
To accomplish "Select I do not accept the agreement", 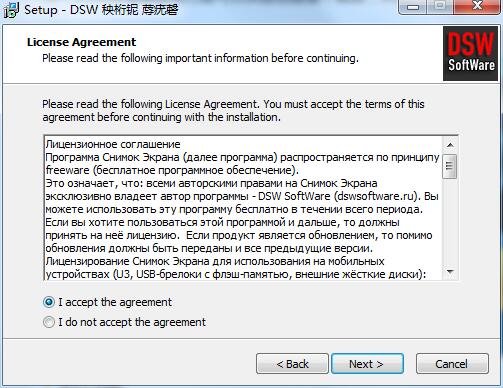I will tap(49, 322).
